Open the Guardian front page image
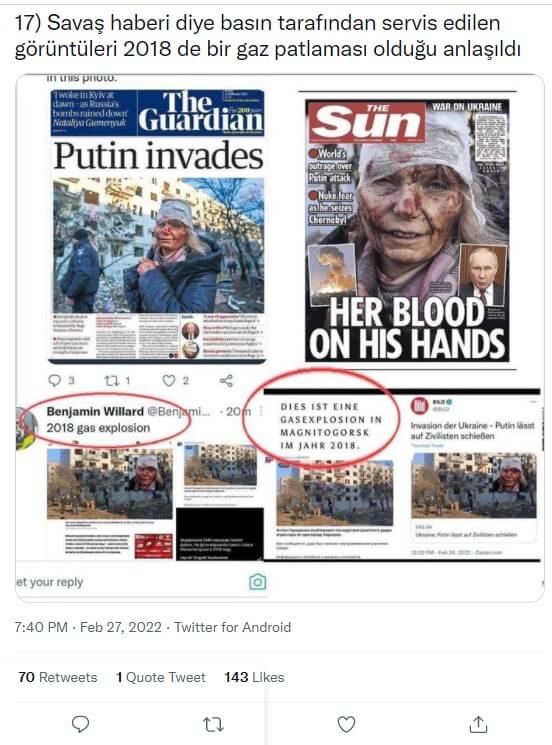Image resolution: width=552 pixels, height=745 pixels. (x=158, y=225)
